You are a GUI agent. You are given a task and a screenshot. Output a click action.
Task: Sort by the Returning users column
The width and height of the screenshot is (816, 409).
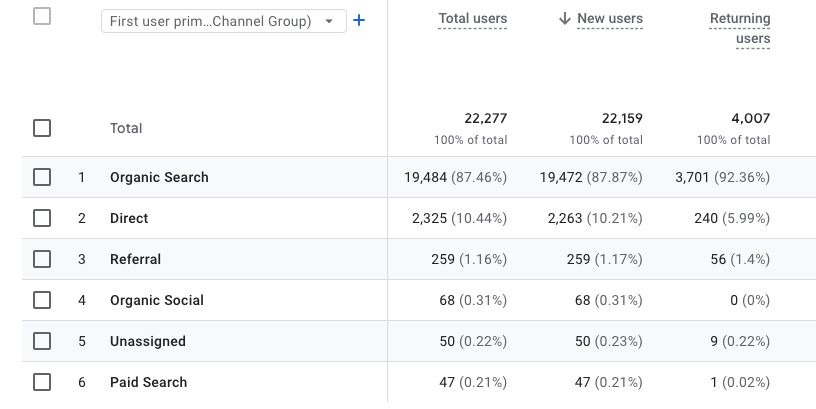[740, 29]
